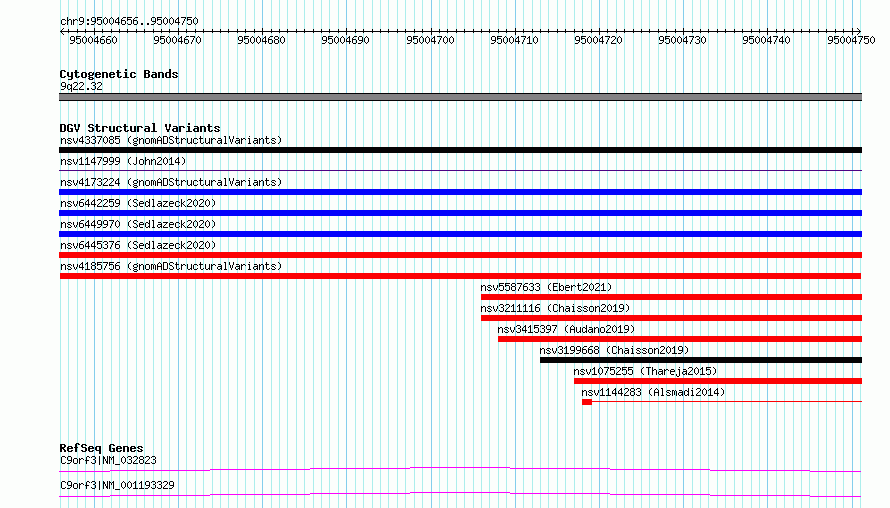Image resolution: width=890 pixels, height=508 pixels.
Task: Click ruler position 95004670
Action: (x=177, y=40)
